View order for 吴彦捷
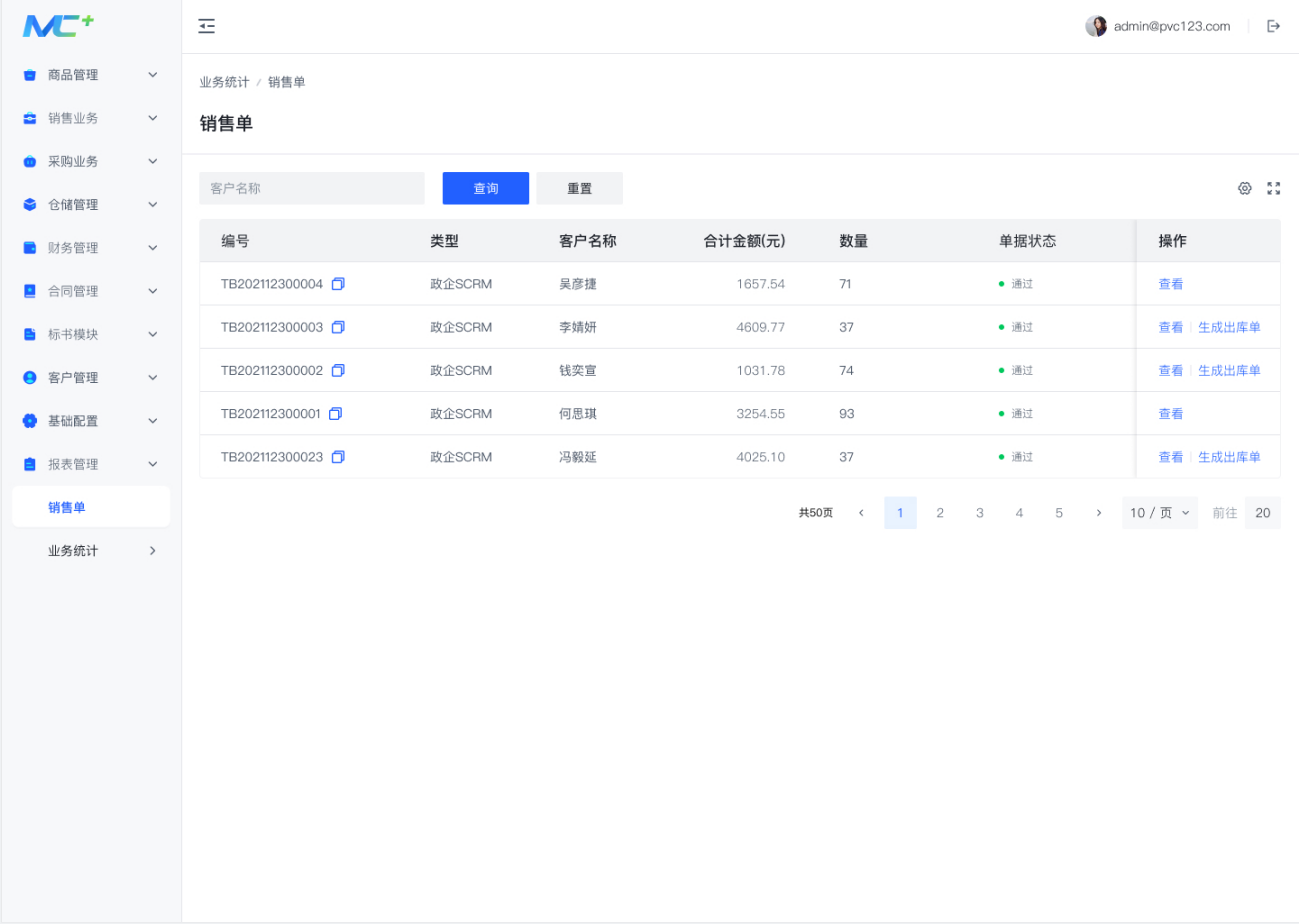The height and width of the screenshot is (924, 1299). [x=1171, y=284]
